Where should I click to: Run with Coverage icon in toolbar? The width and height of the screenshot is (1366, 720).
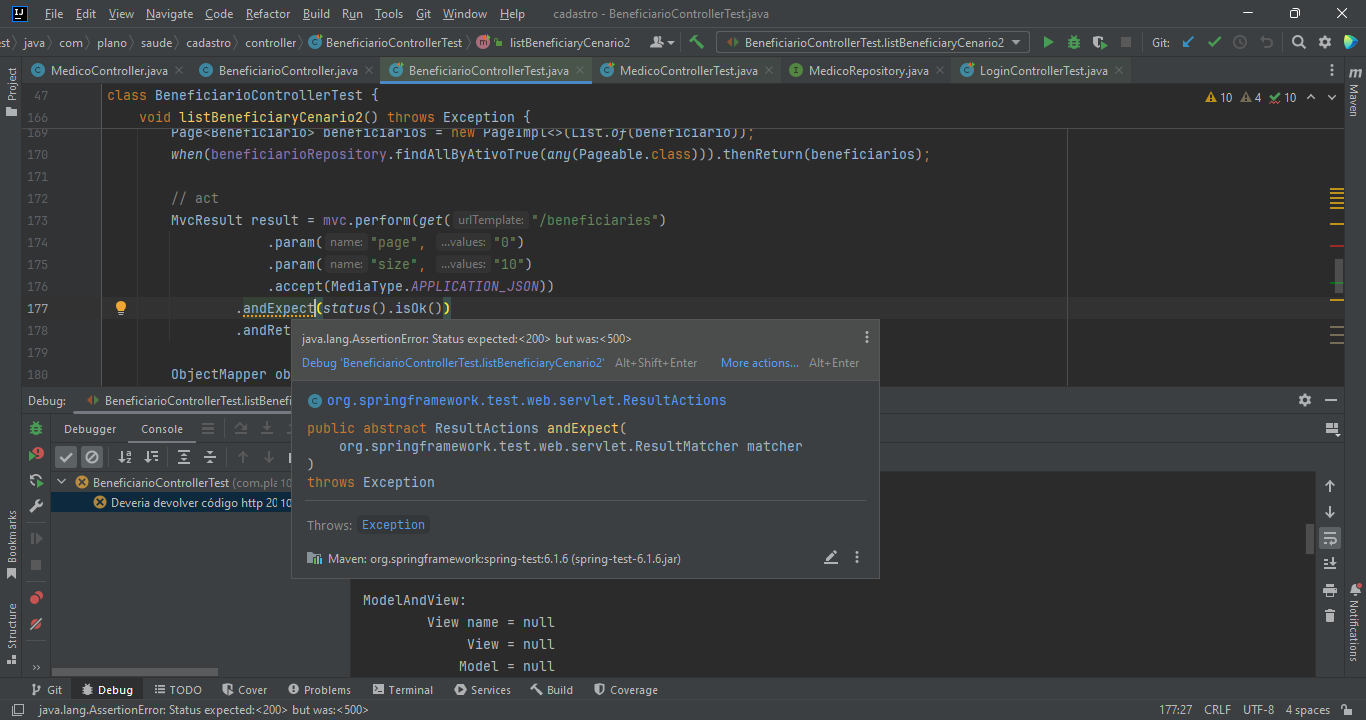[x=1100, y=43]
